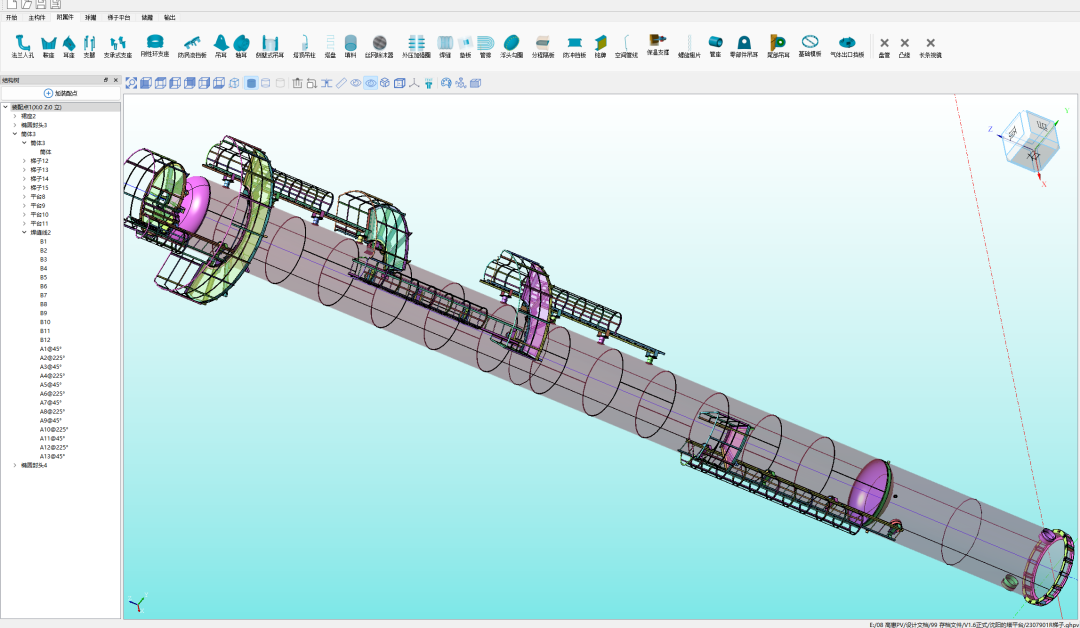Viewport: 1080px width, 628px height.
Task: Select the 零部件吊耳 component lug tool
Action: 744,47
